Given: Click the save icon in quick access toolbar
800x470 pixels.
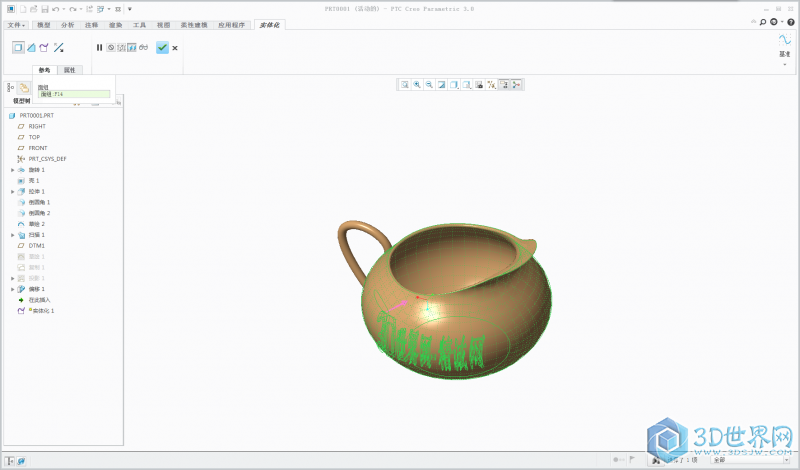Looking at the screenshot, I should [43, 8].
